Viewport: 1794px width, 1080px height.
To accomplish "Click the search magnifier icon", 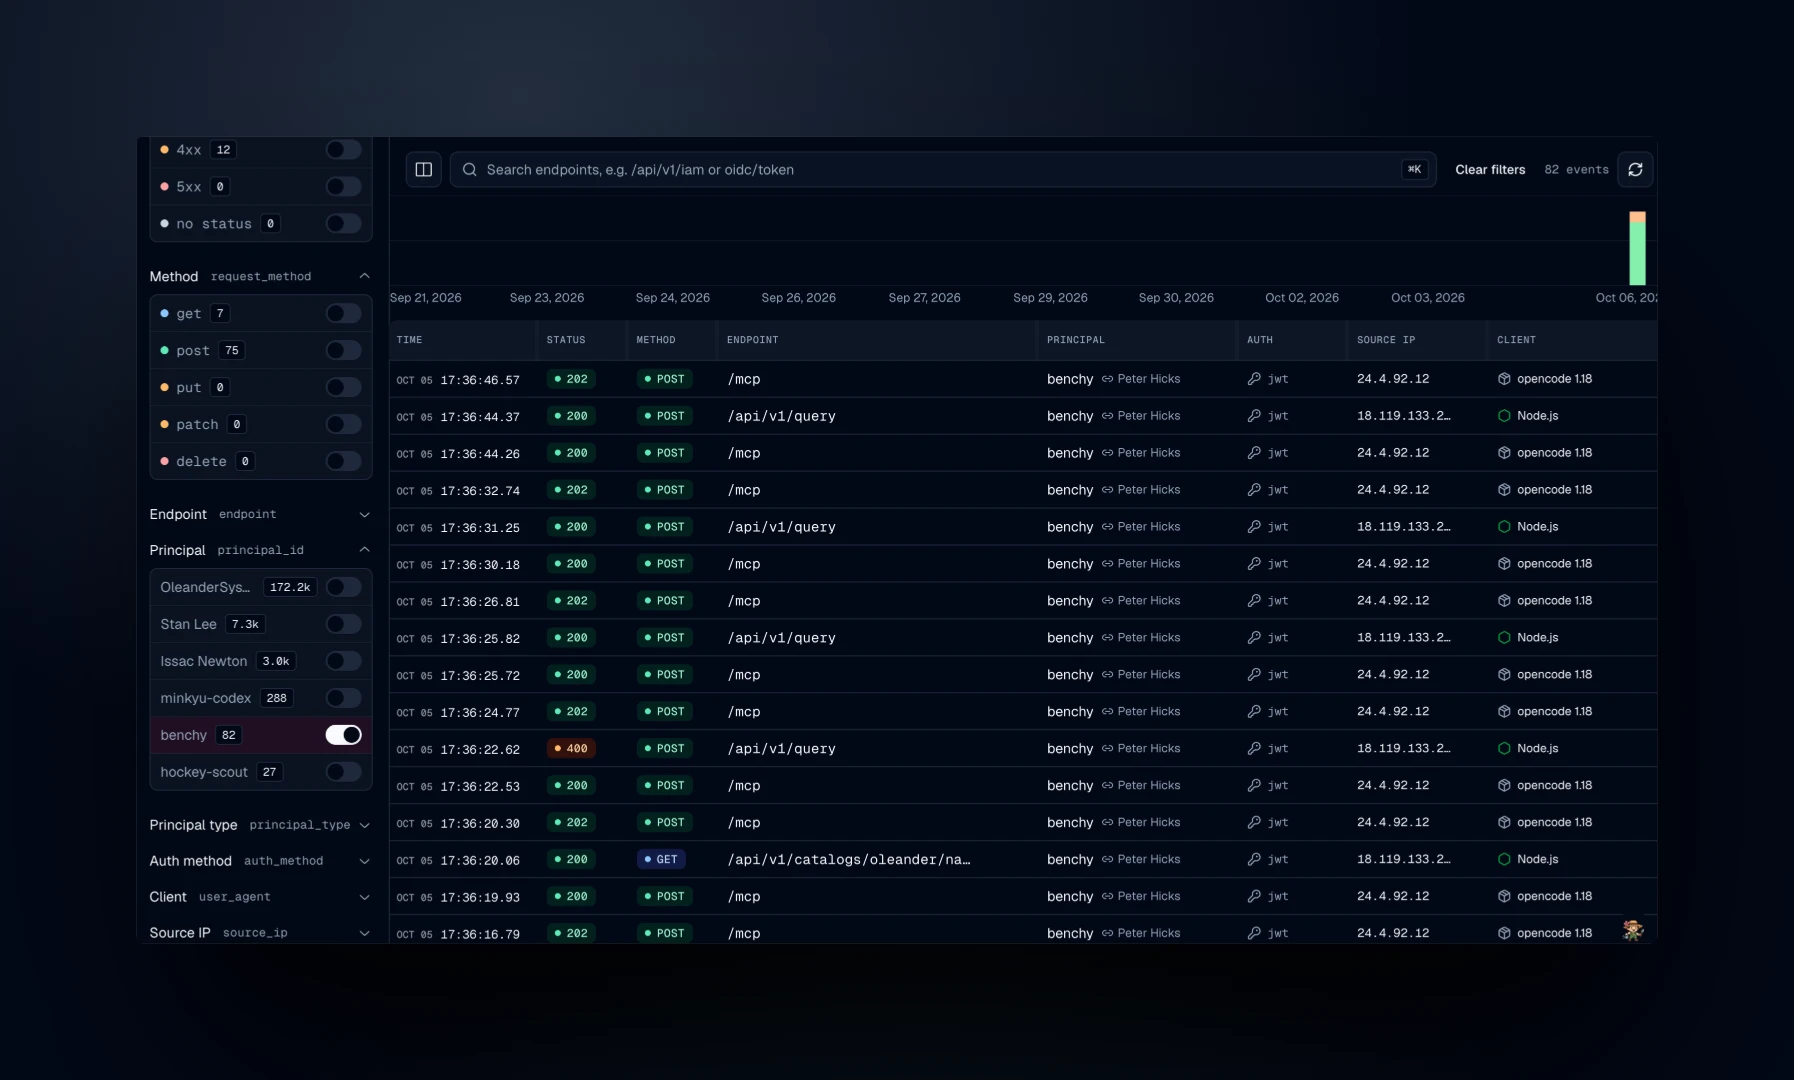I will coord(469,170).
